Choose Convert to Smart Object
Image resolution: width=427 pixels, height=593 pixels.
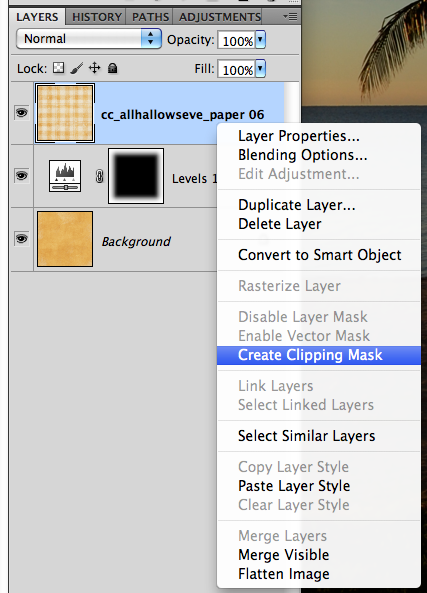(319, 255)
